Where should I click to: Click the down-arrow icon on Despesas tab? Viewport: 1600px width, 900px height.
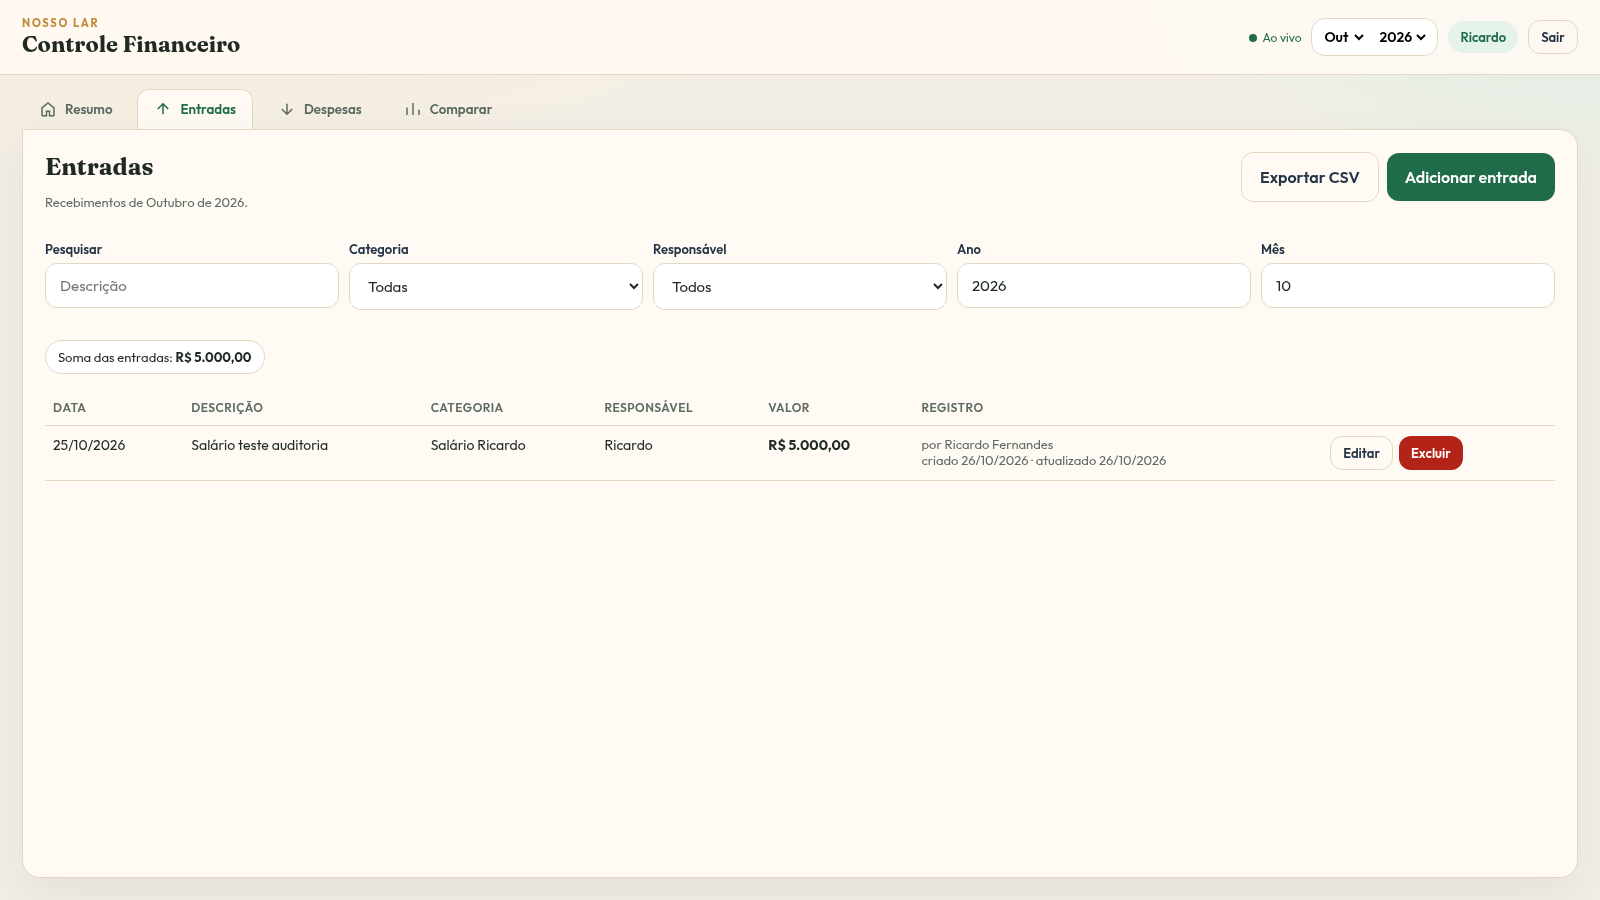pos(287,110)
